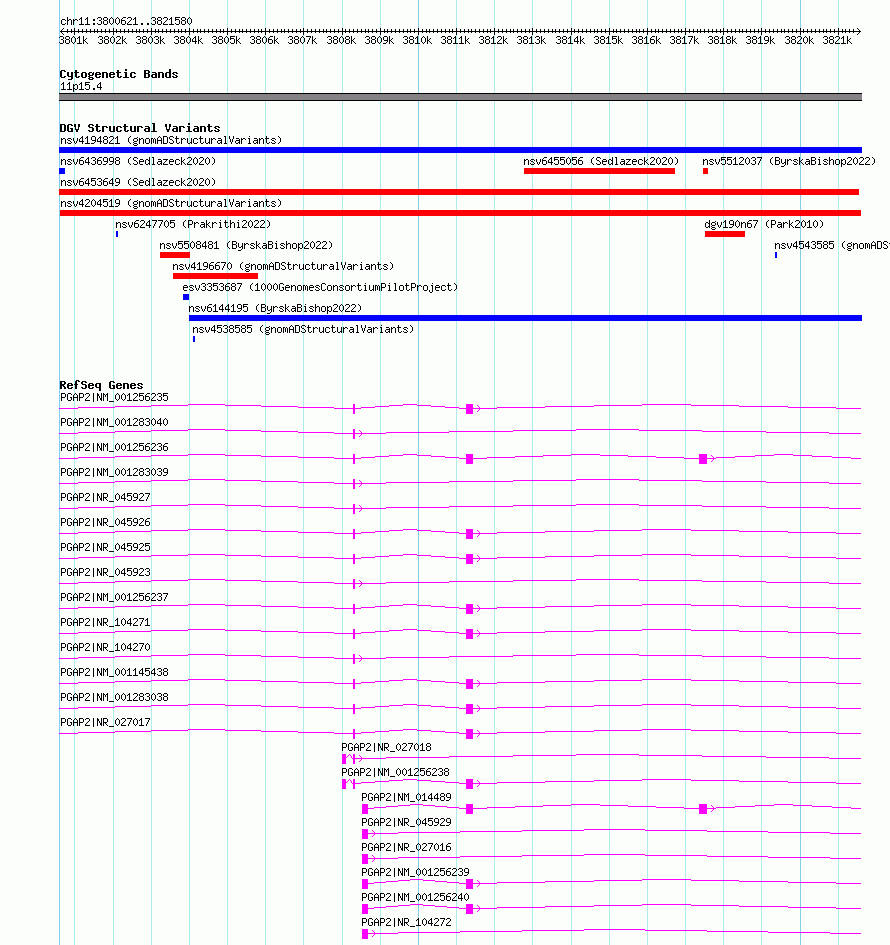Viewport: 890px width, 945px height.
Task: Click the last exon block of NM_014489
Action: pyautogui.click(x=703, y=809)
